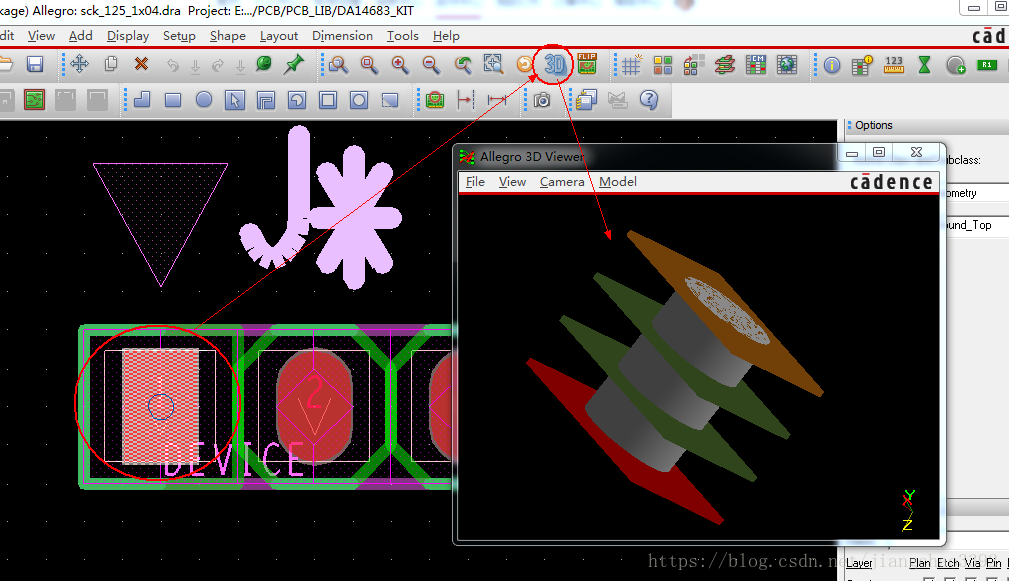Open View menu in 3D Viewer

click(x=512, y=182)
